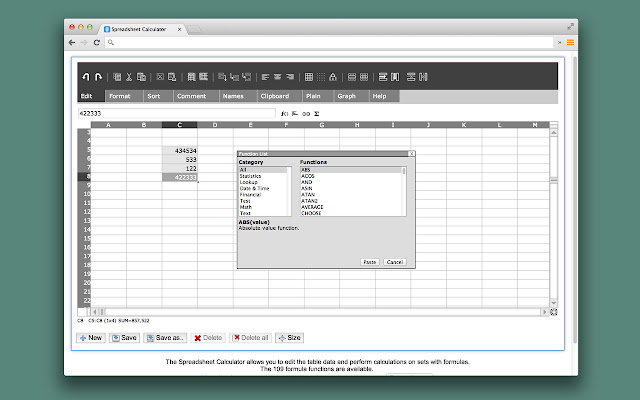Click the link icon in formula bar
Image resolution: width=640 pixels, height=400 pixels.
pyautogui.click(x=306, y=113)
